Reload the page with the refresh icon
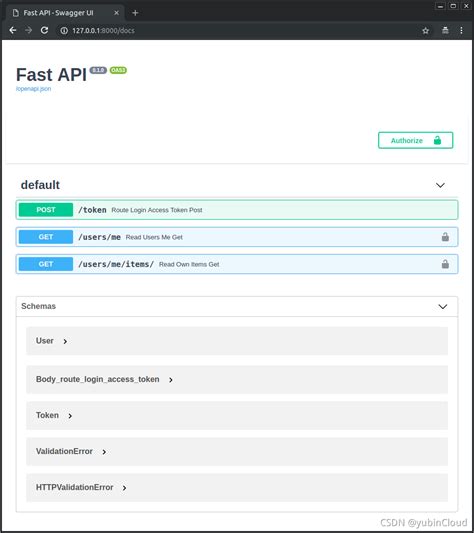The height and width of the screenshot is (533, 474). click(x=45, y=30)
